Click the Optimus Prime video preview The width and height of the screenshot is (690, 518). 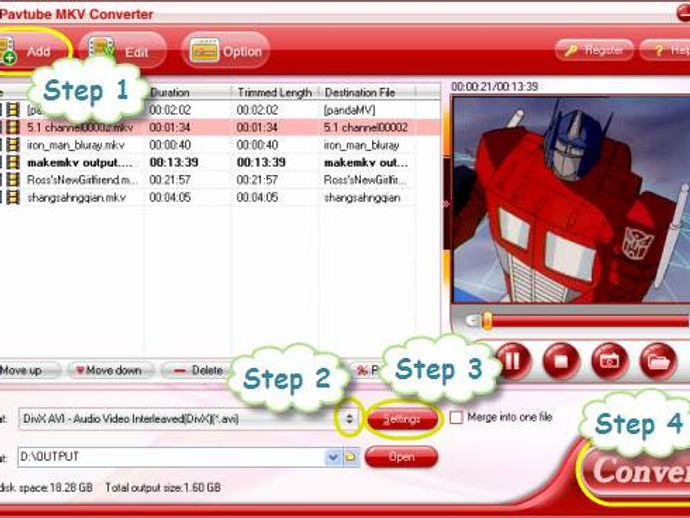tap(571, 200)
